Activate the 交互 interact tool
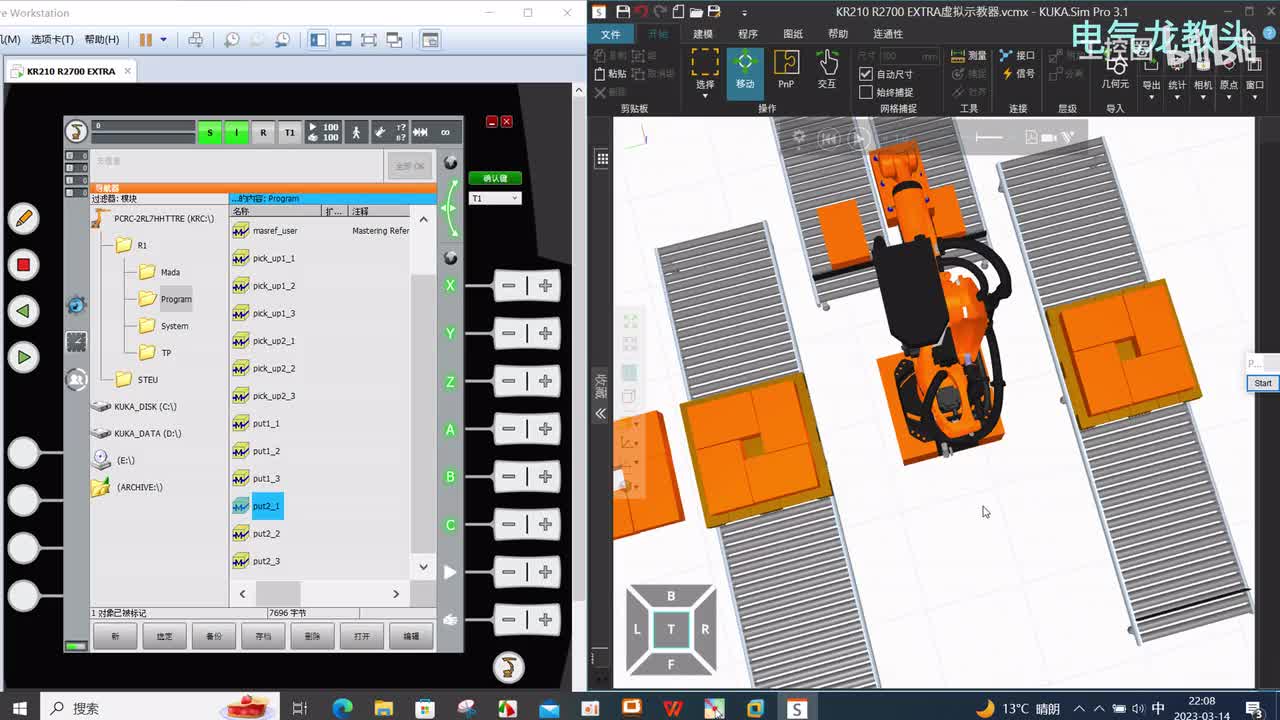1280x720 pixels. 827,69
